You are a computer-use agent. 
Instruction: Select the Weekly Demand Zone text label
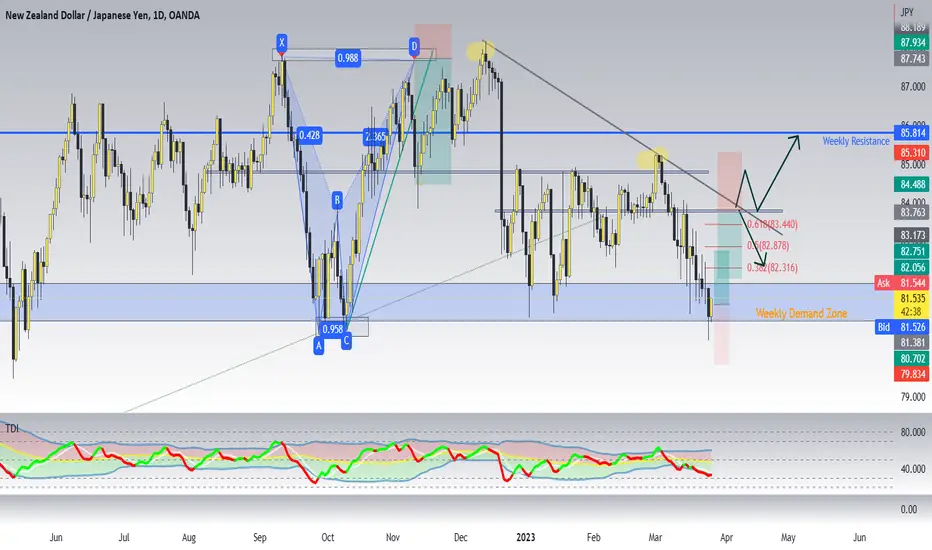coord(801,313)
